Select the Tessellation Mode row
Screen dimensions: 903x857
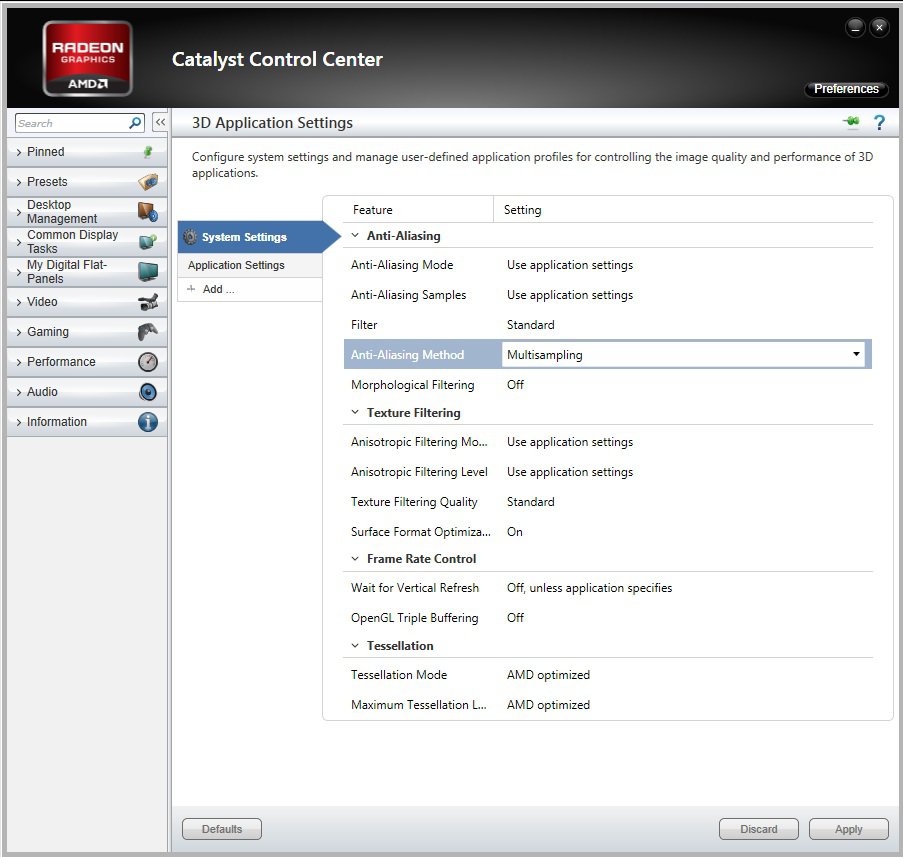(608, 674)
